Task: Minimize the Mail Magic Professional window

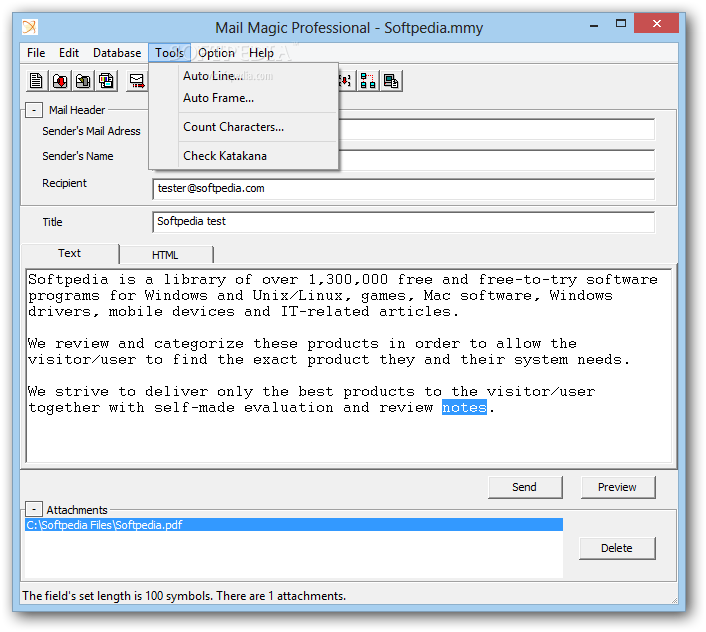Action: [594, 25]
